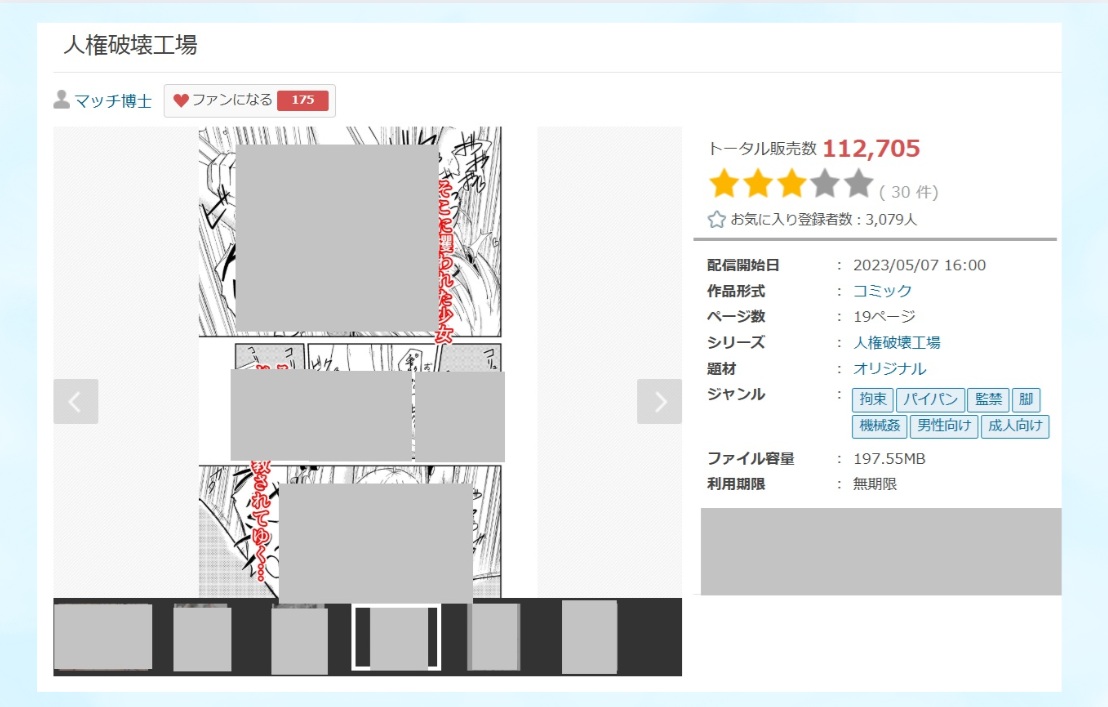Open the series link next to シリーズ
This screenshot has height=707, width=1108.
(x=896, y=343)
